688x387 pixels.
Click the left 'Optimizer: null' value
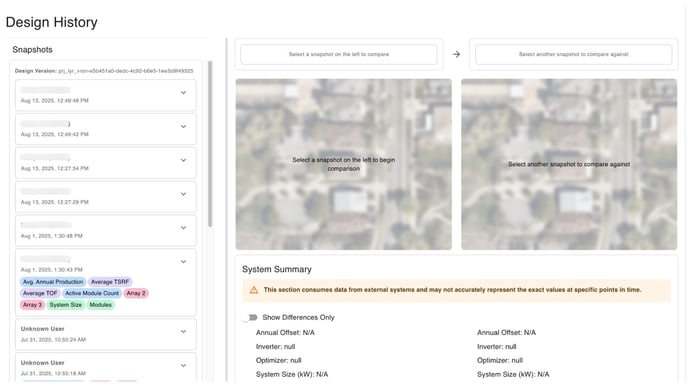(279, 360)
